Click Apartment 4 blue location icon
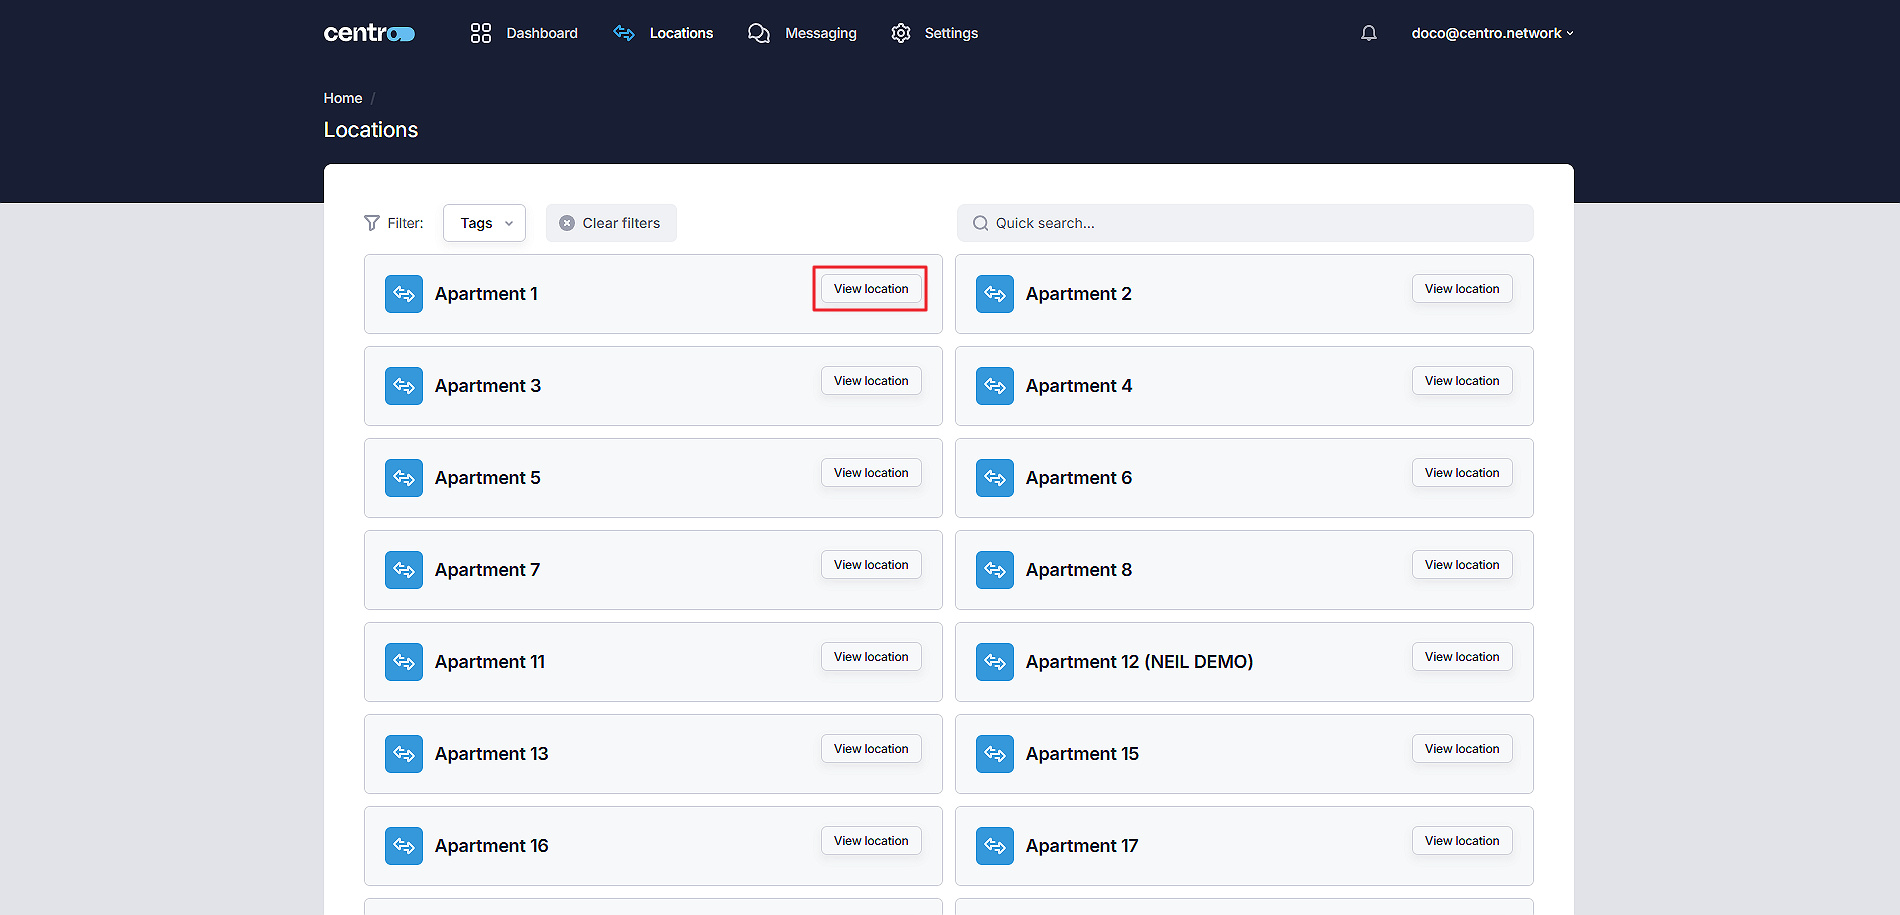 (x=995, y=386)
